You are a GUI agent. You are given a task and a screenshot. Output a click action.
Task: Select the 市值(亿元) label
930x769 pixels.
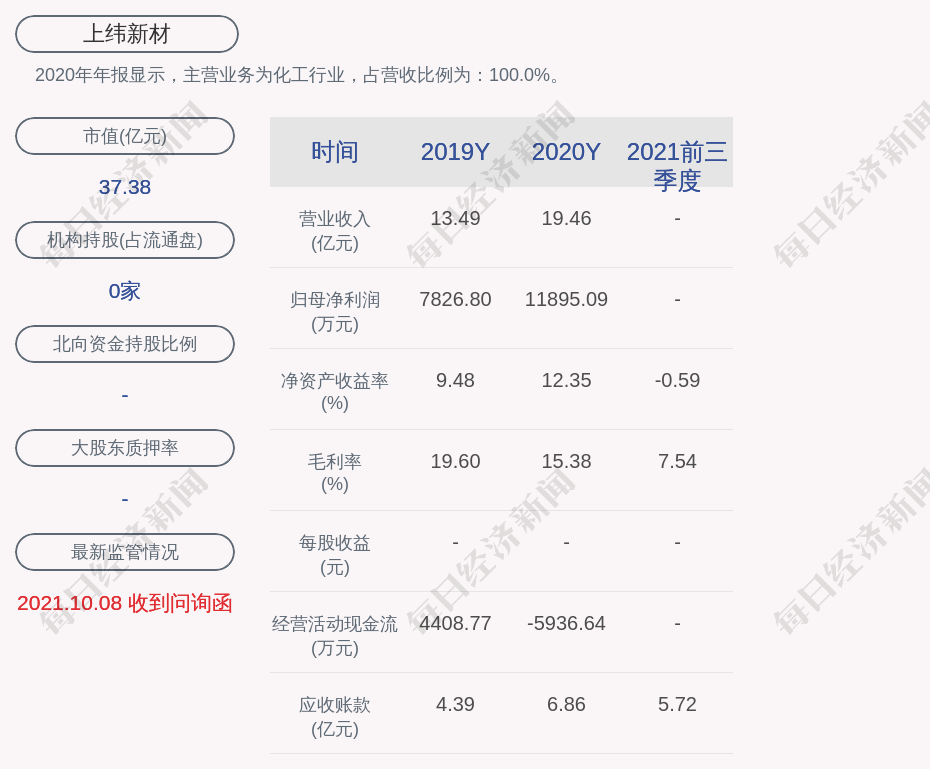click(125, 136)
